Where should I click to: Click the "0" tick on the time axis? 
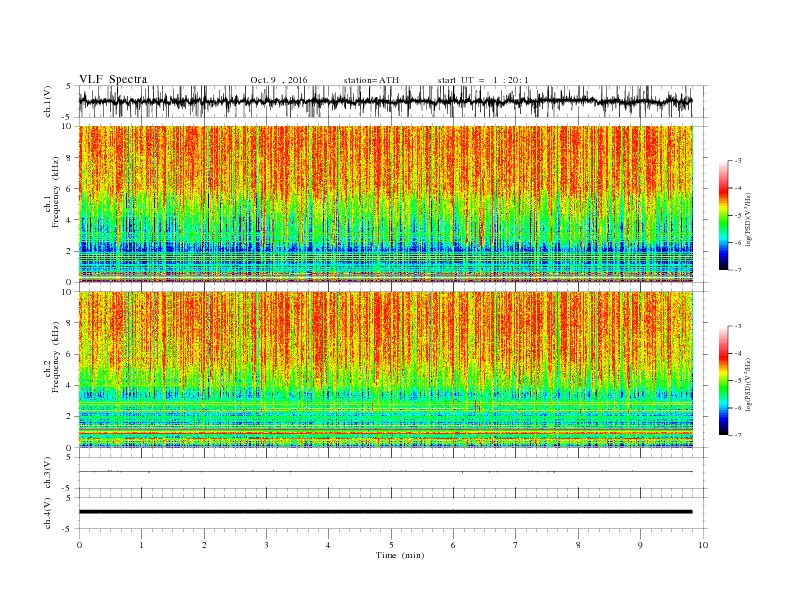click(x=79, y=545)
